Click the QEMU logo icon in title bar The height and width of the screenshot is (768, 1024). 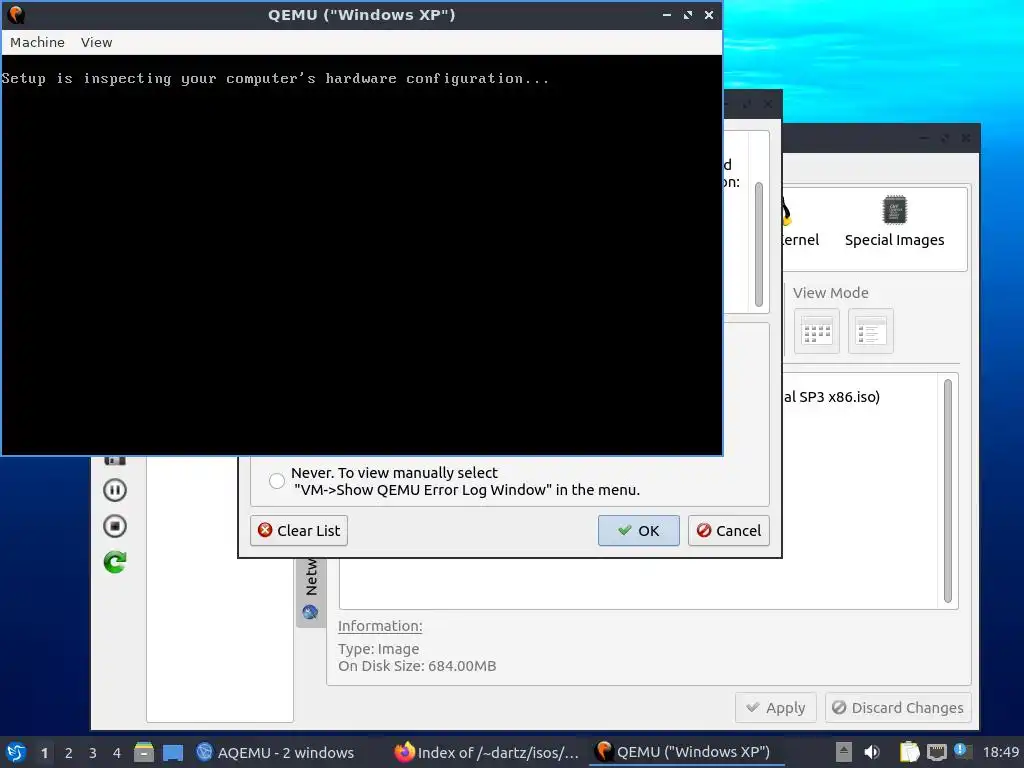(x=16, y=14)
